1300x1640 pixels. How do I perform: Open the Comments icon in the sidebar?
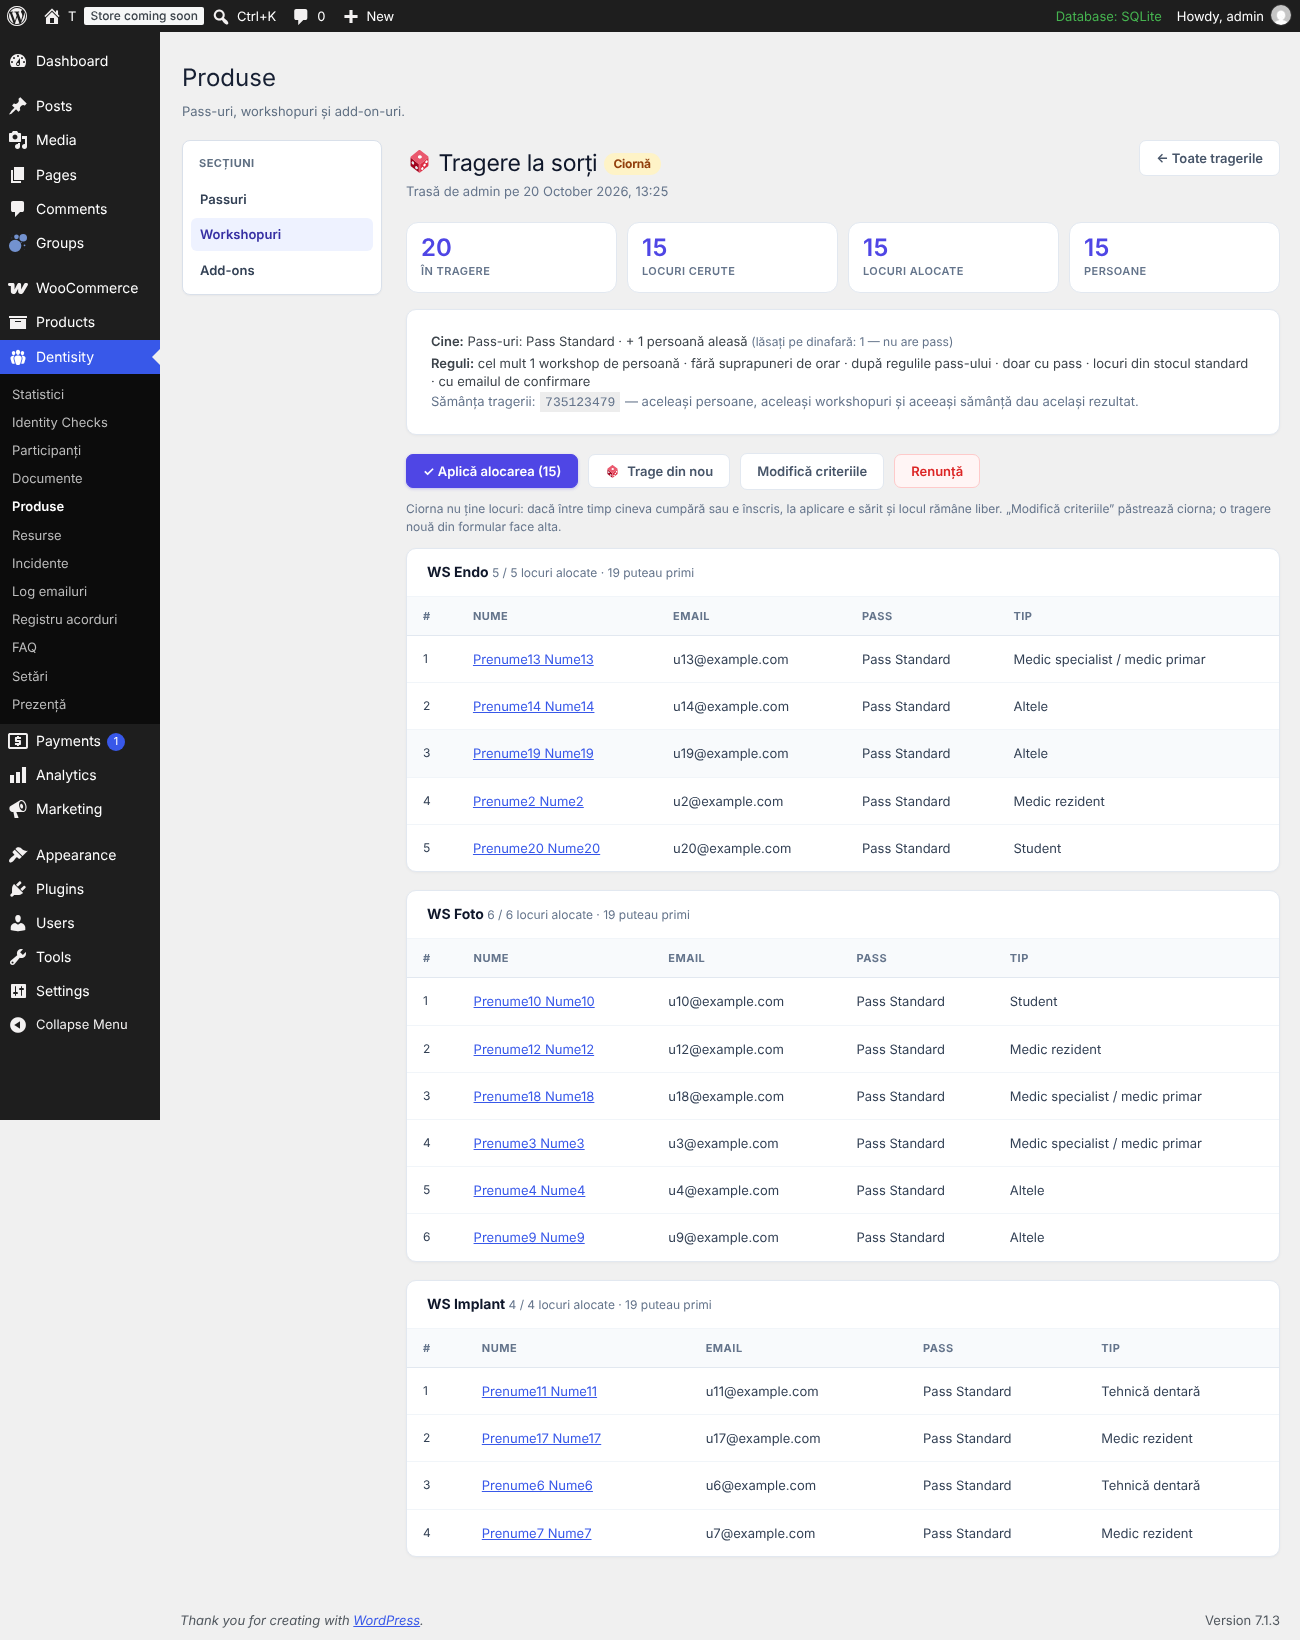click(x=18, y=209)
